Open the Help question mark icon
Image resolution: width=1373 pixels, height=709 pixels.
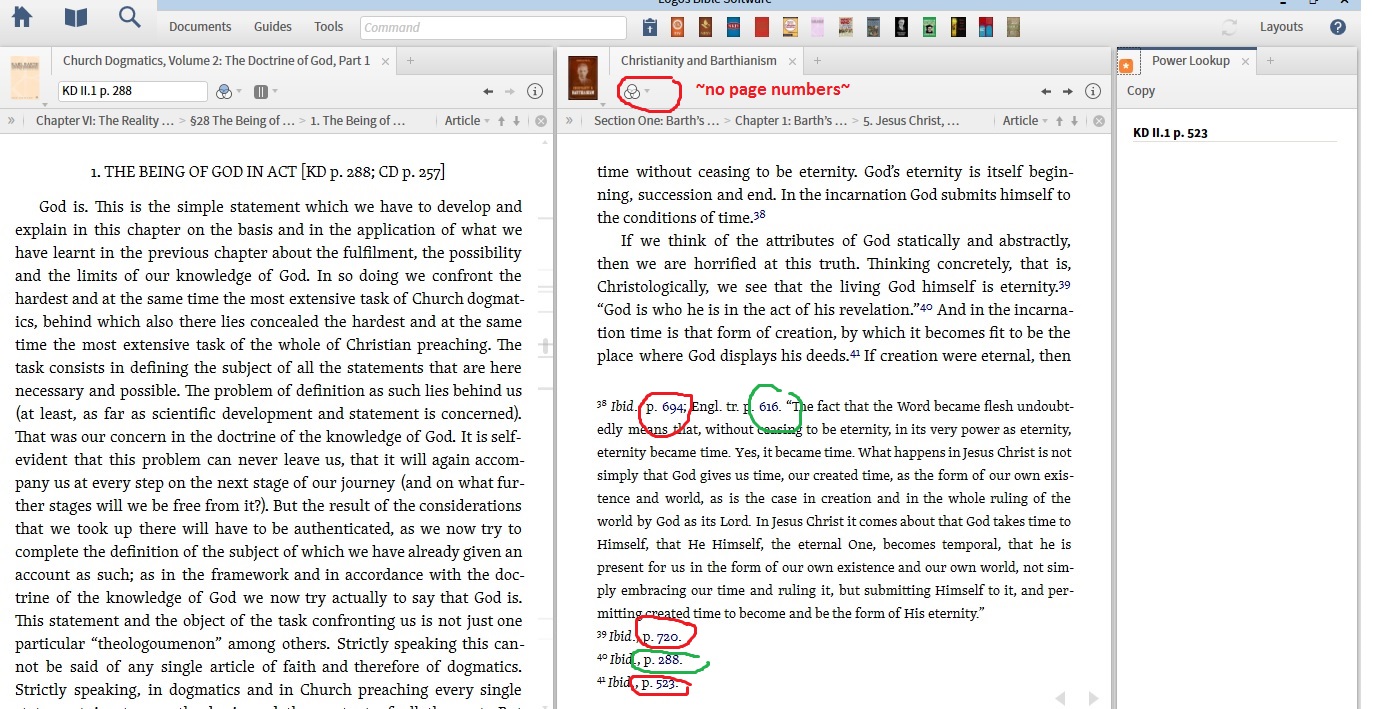[x=1338, y=27]
